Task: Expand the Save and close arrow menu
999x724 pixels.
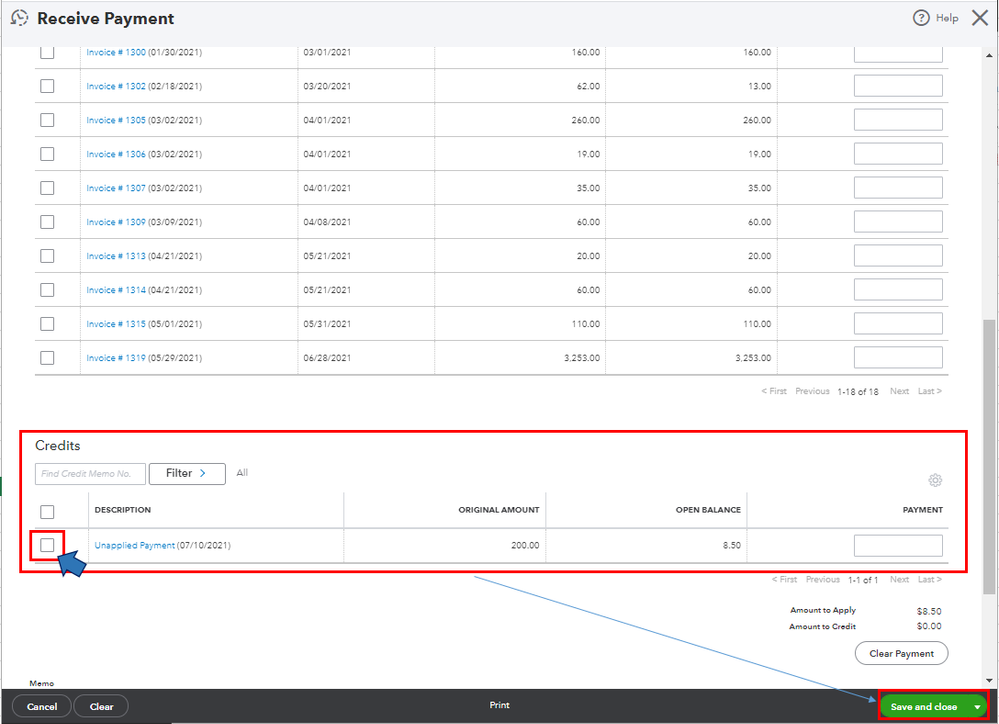Action: (x=977, y=707)
